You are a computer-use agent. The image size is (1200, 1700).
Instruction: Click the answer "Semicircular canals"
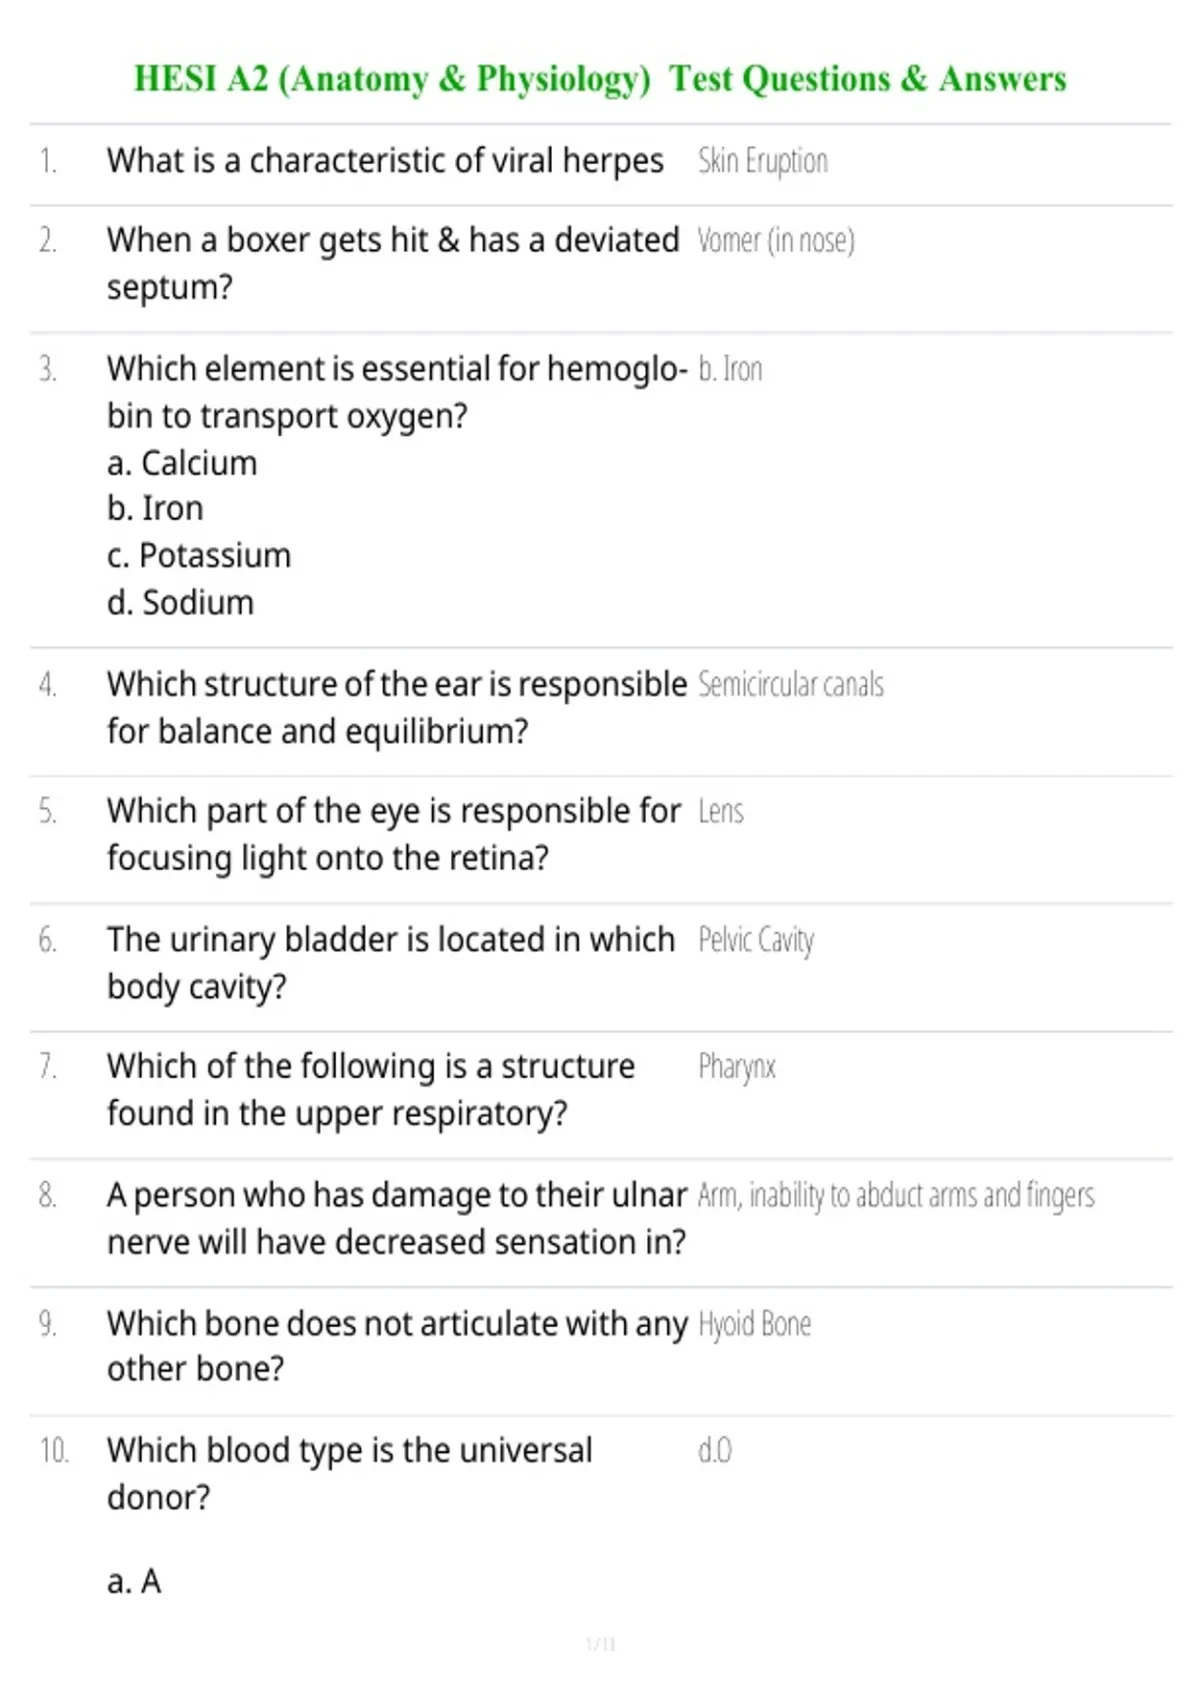click(x=791, y=685)
